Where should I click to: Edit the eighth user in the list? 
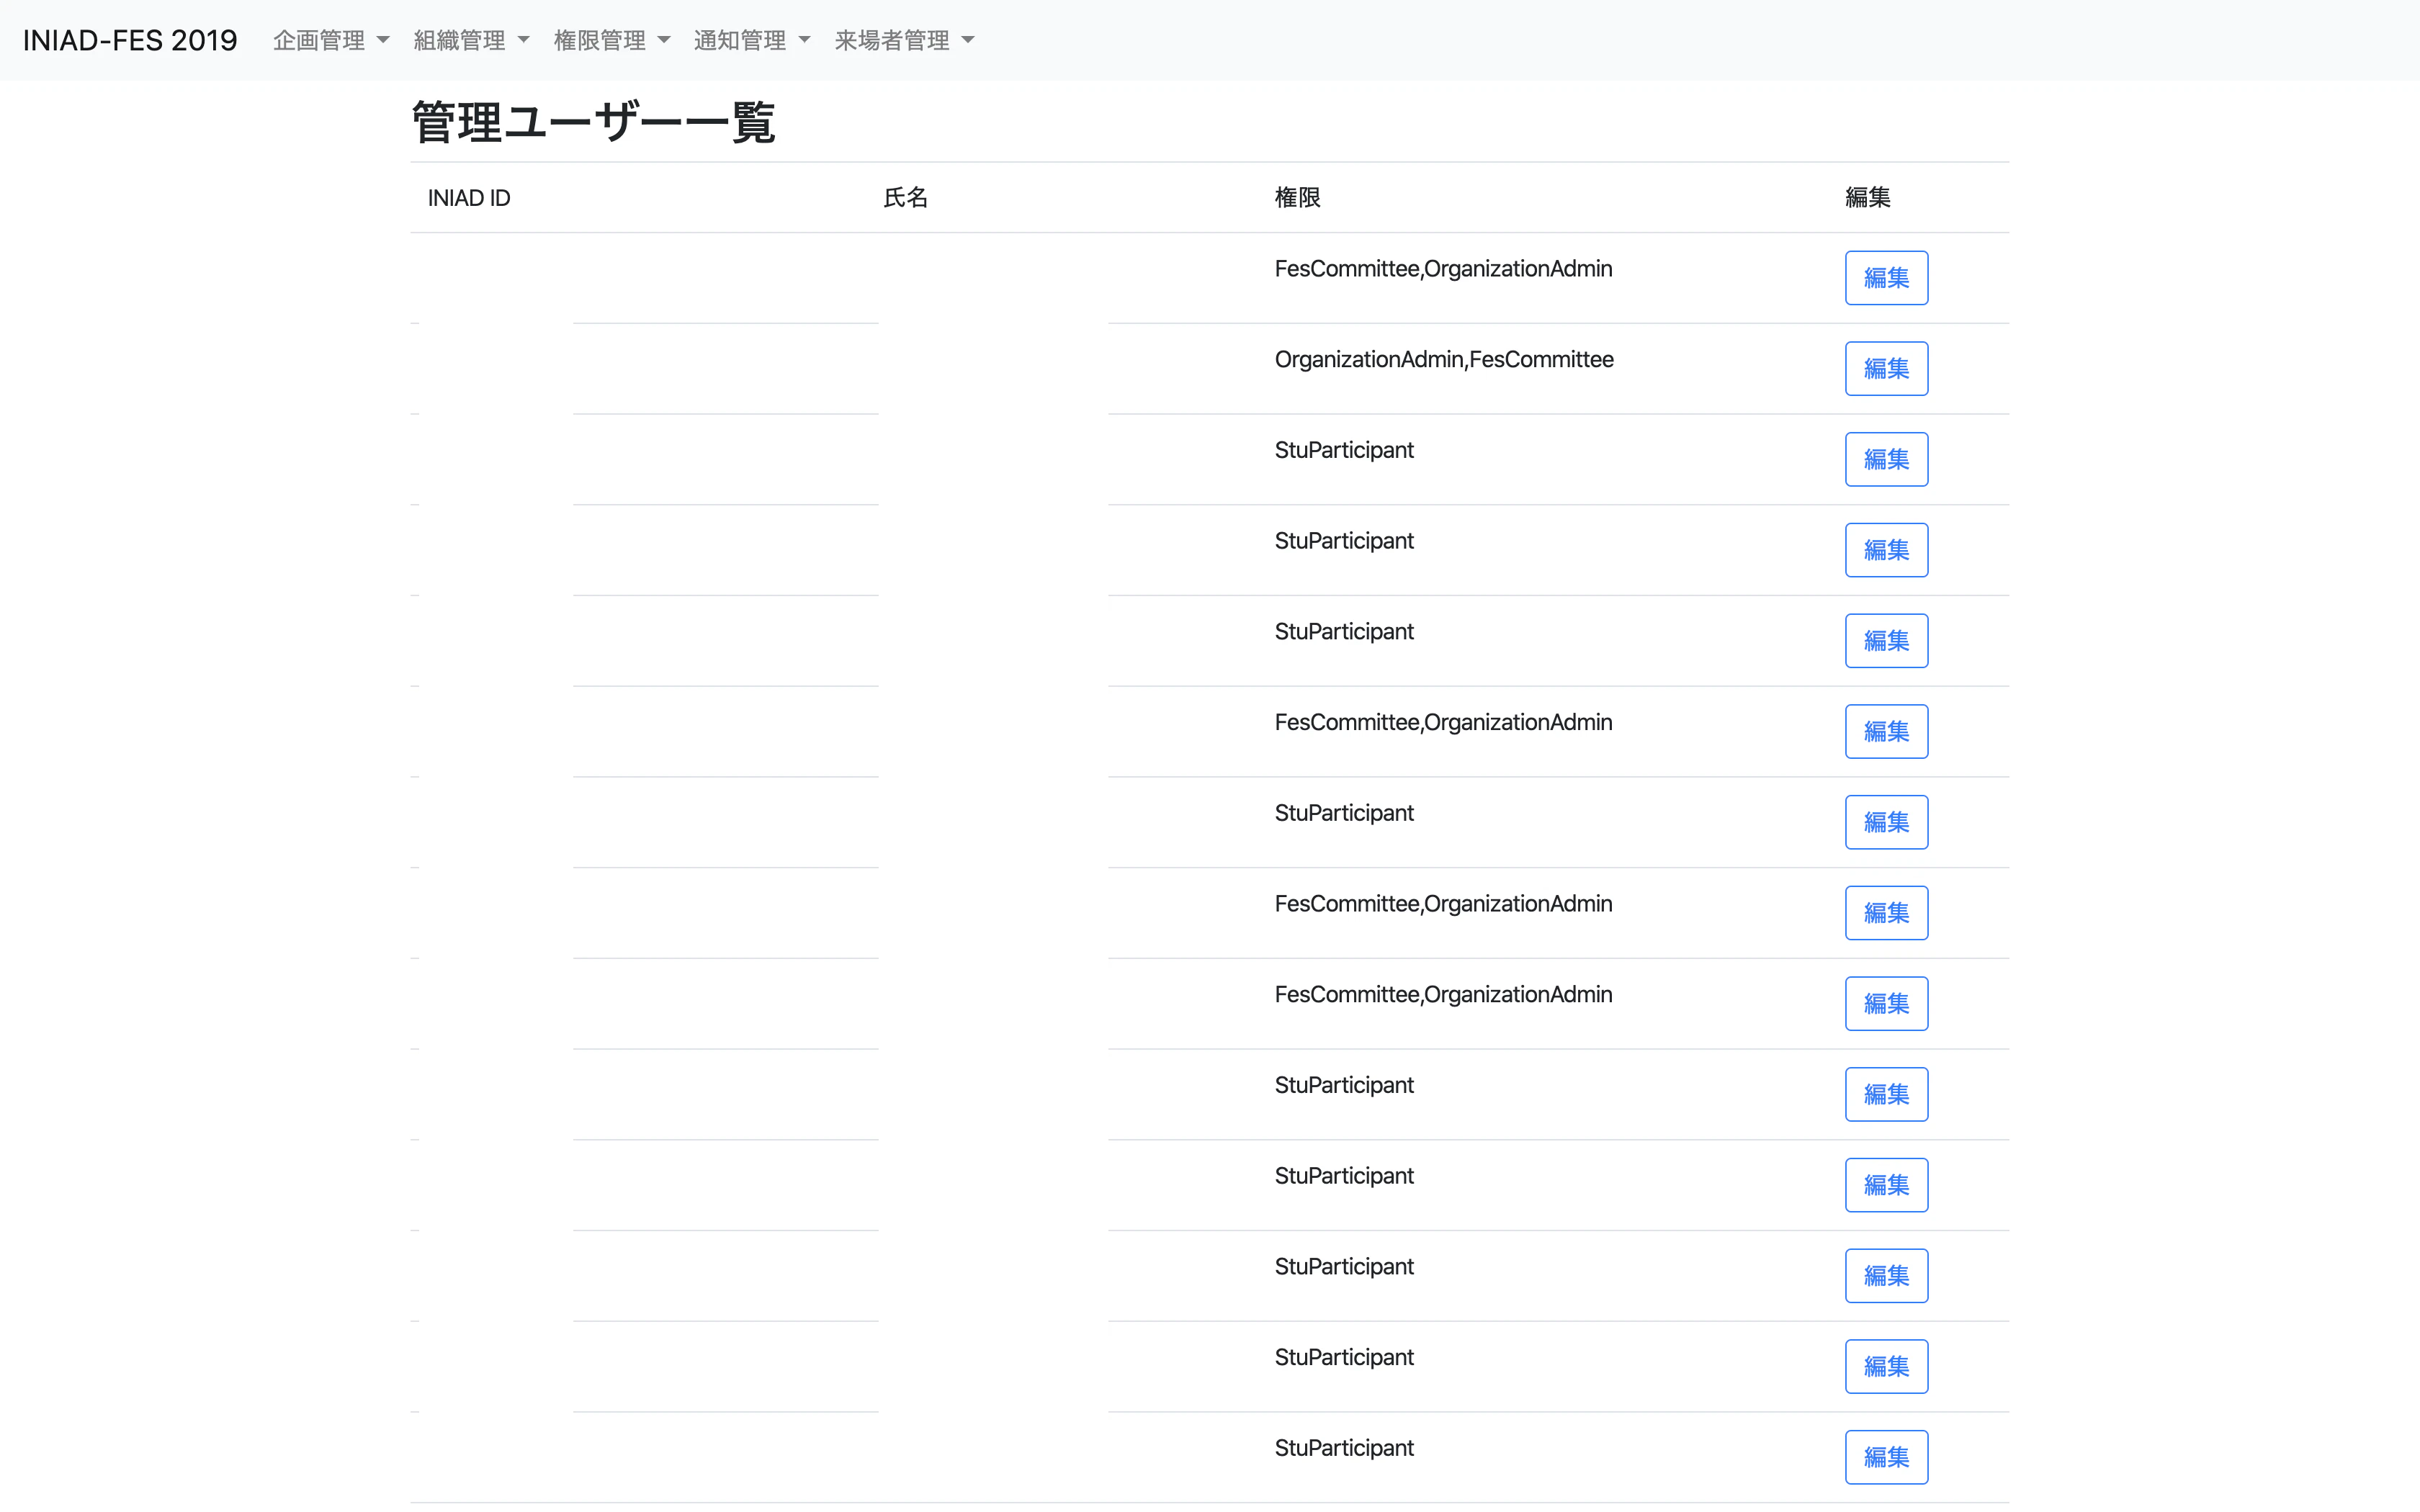point(1886,912)
